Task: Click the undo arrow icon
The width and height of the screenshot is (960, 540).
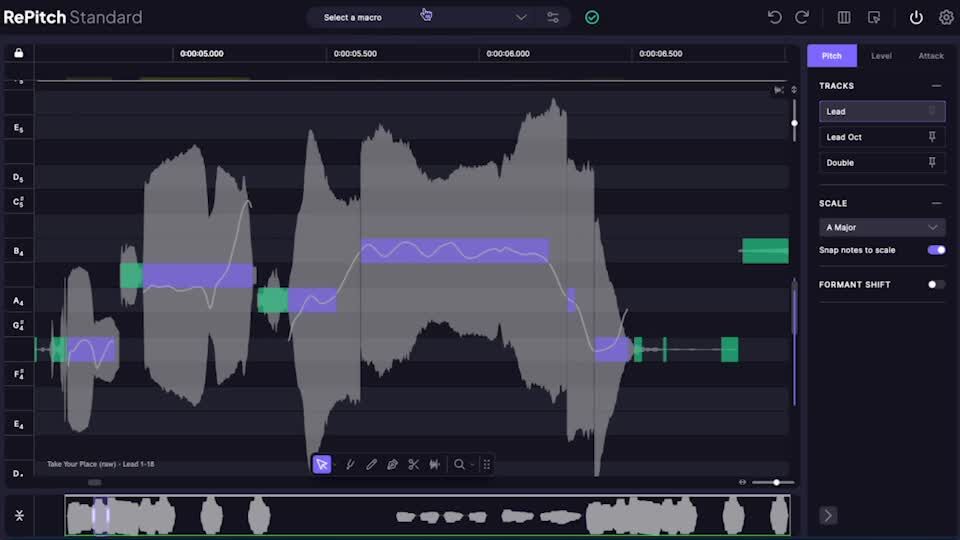Action: (x=774, y=17)
